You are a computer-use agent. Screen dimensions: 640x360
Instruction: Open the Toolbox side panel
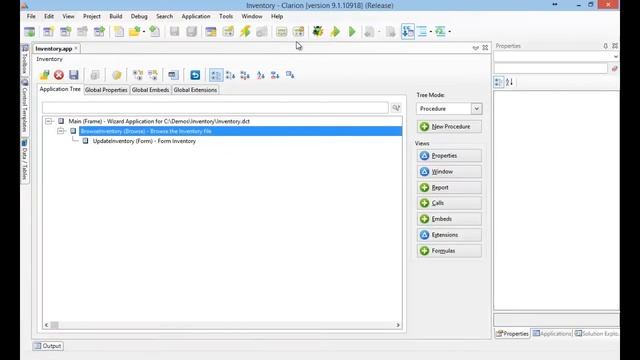click(x=24, y=60)
